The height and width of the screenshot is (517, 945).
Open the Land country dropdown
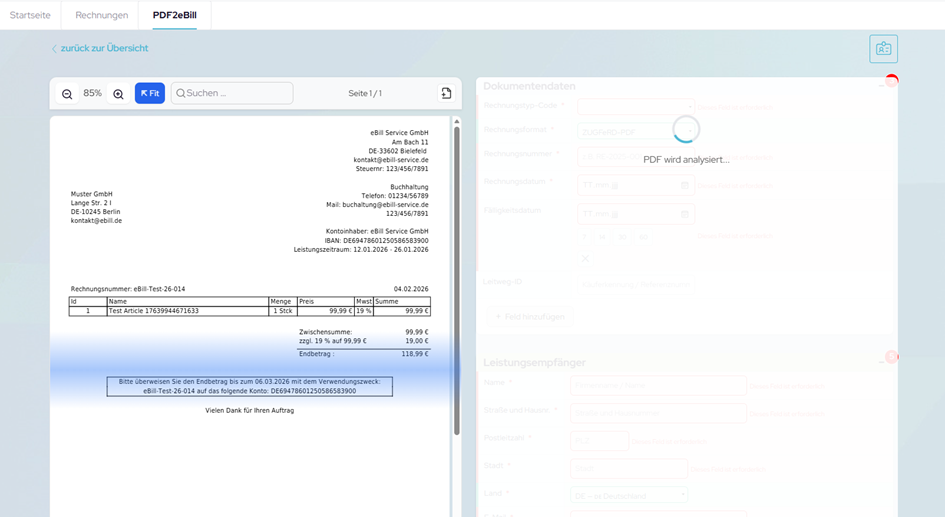click(x=629, y=495)
